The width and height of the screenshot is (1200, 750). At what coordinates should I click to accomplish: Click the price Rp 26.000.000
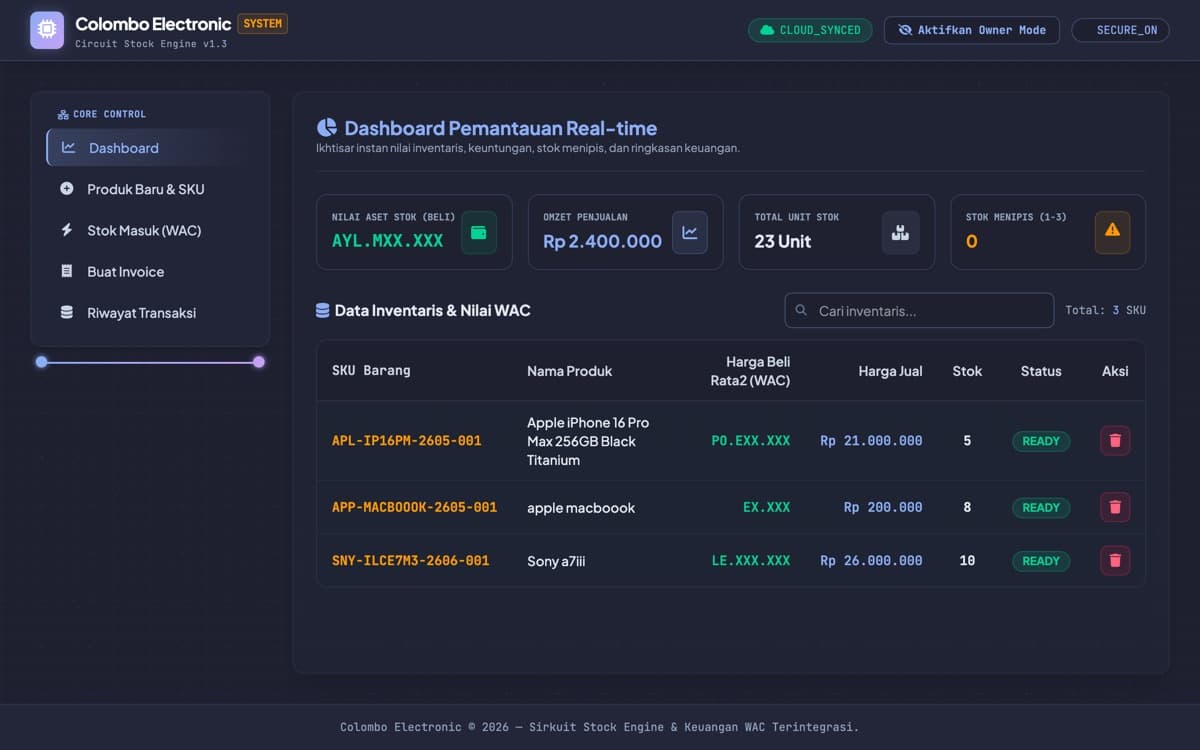click(x=871, y=560)
